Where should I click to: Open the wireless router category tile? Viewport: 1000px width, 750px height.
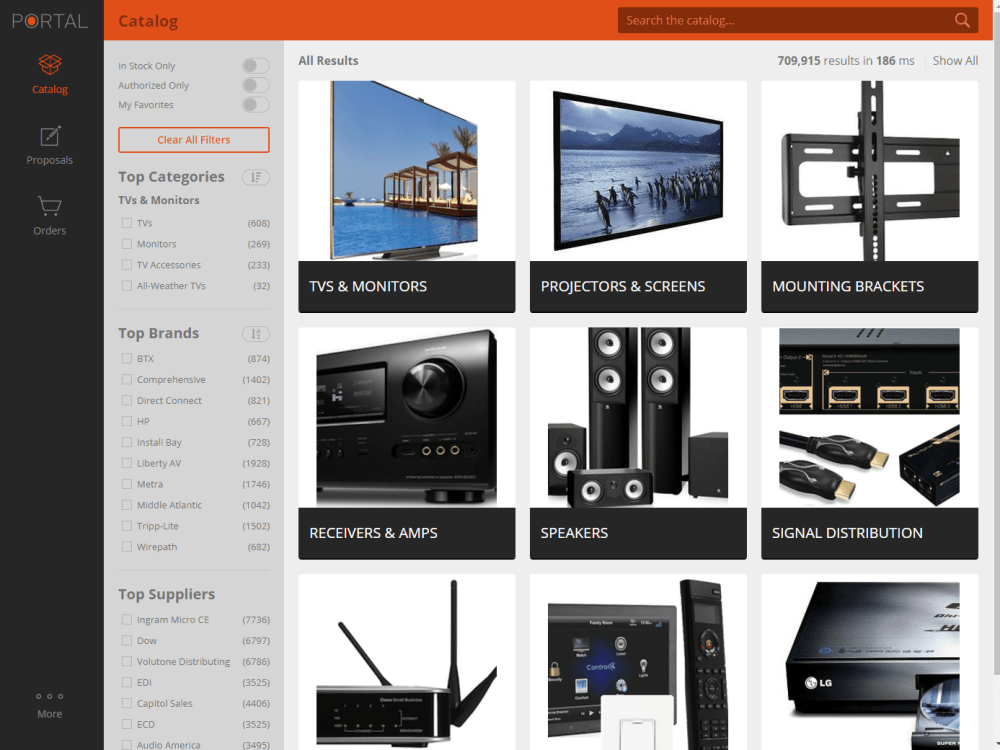point(407,662)
